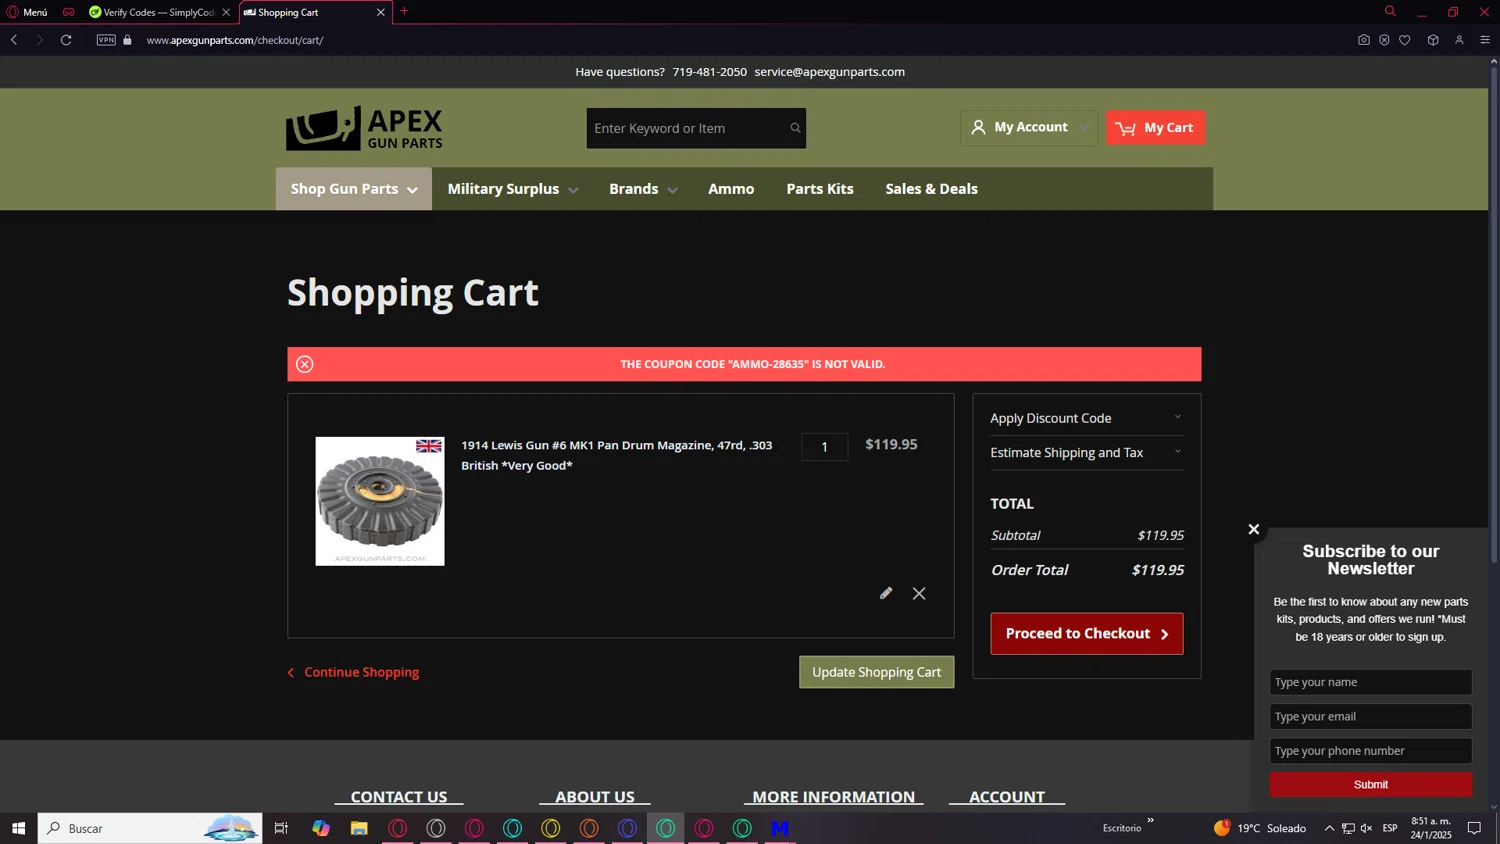Click the service@apexgunparts.com email link
The height and width of the screenshot is (844, 1500).
[829, 72]
